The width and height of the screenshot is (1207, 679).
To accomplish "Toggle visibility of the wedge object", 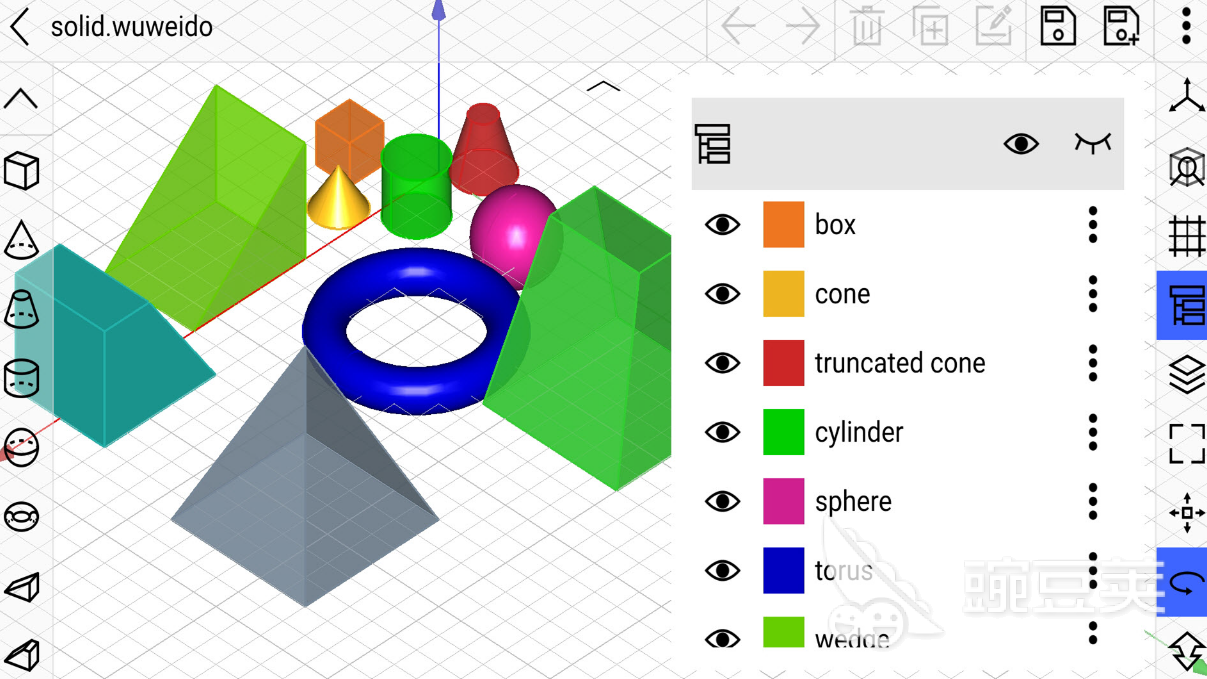I will point(722,638).
